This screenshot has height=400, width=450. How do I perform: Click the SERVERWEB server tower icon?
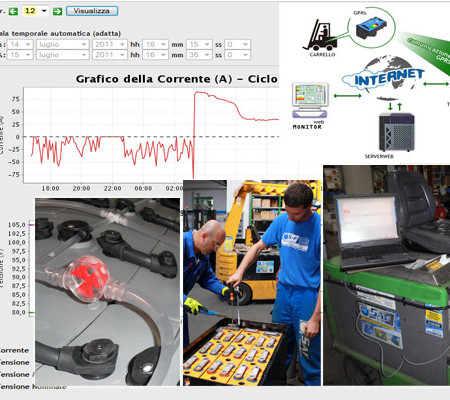coord(397,132)
